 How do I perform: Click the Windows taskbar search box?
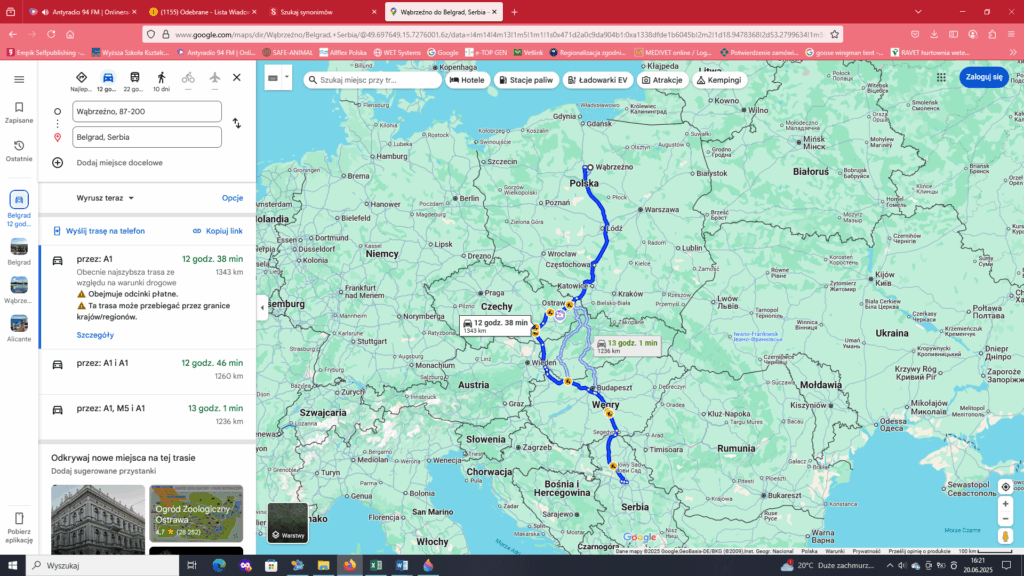104,566
